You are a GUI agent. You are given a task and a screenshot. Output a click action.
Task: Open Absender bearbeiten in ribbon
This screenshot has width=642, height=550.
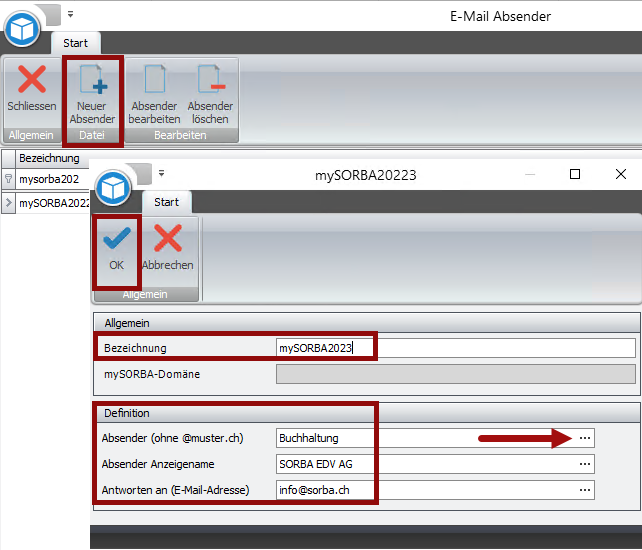(x=154, y=93)
